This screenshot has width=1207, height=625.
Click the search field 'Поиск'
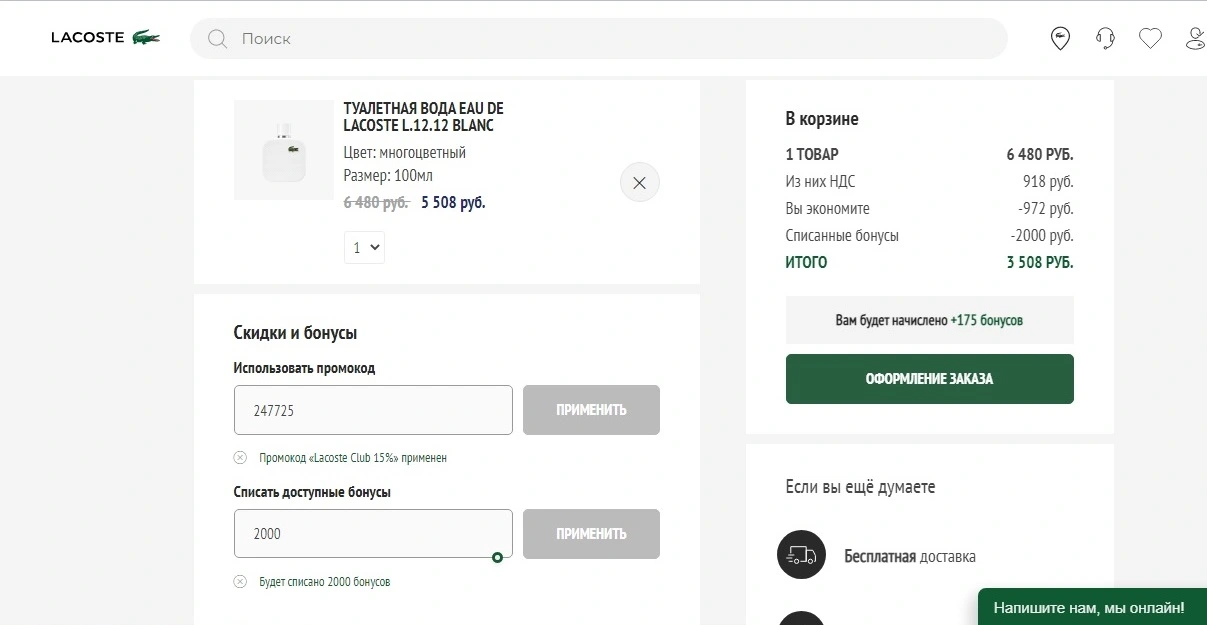coord(599,39)
